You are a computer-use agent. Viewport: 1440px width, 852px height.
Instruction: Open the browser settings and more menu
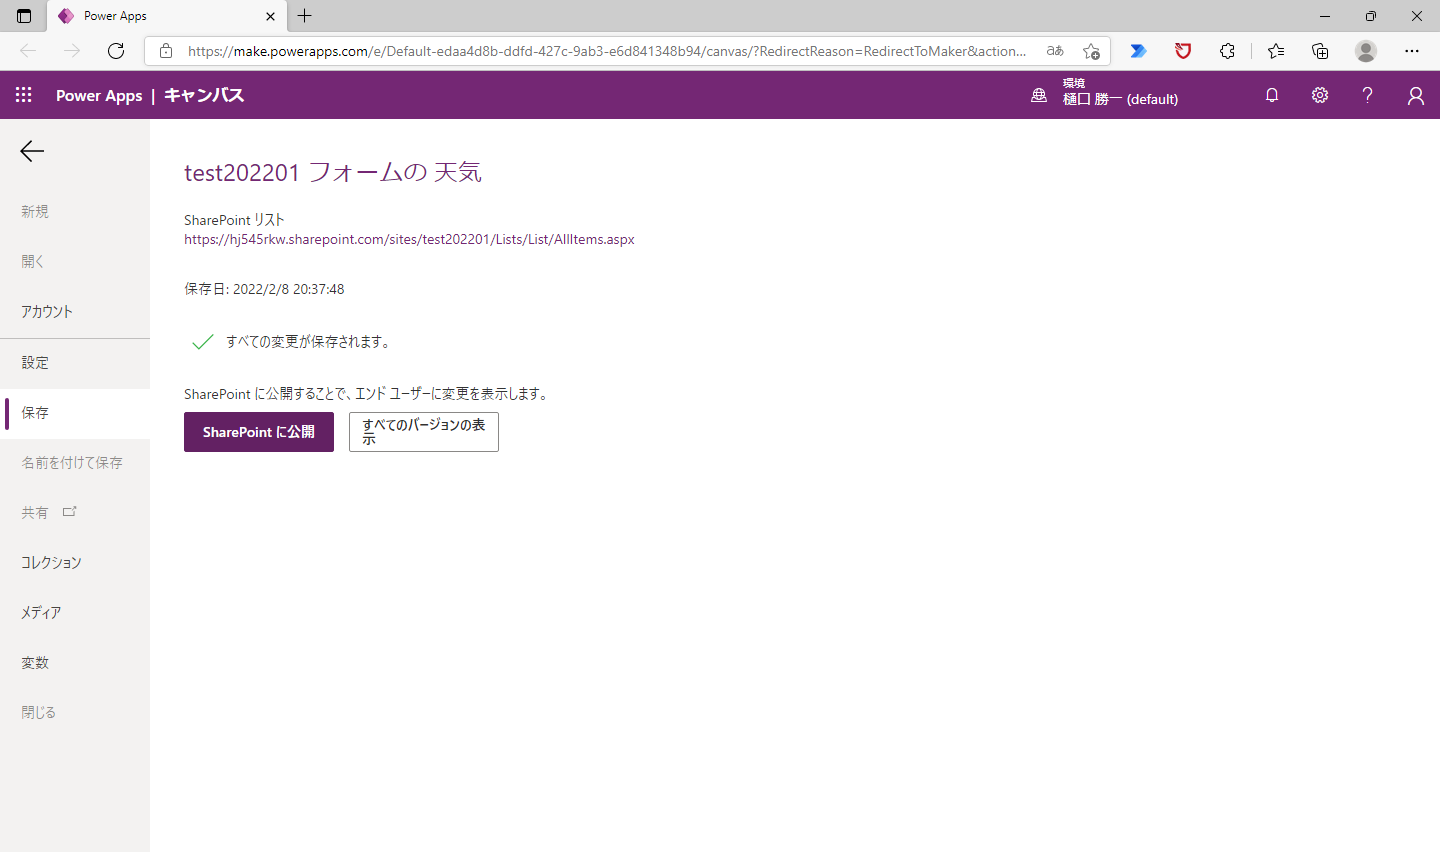coord(1412,51)
